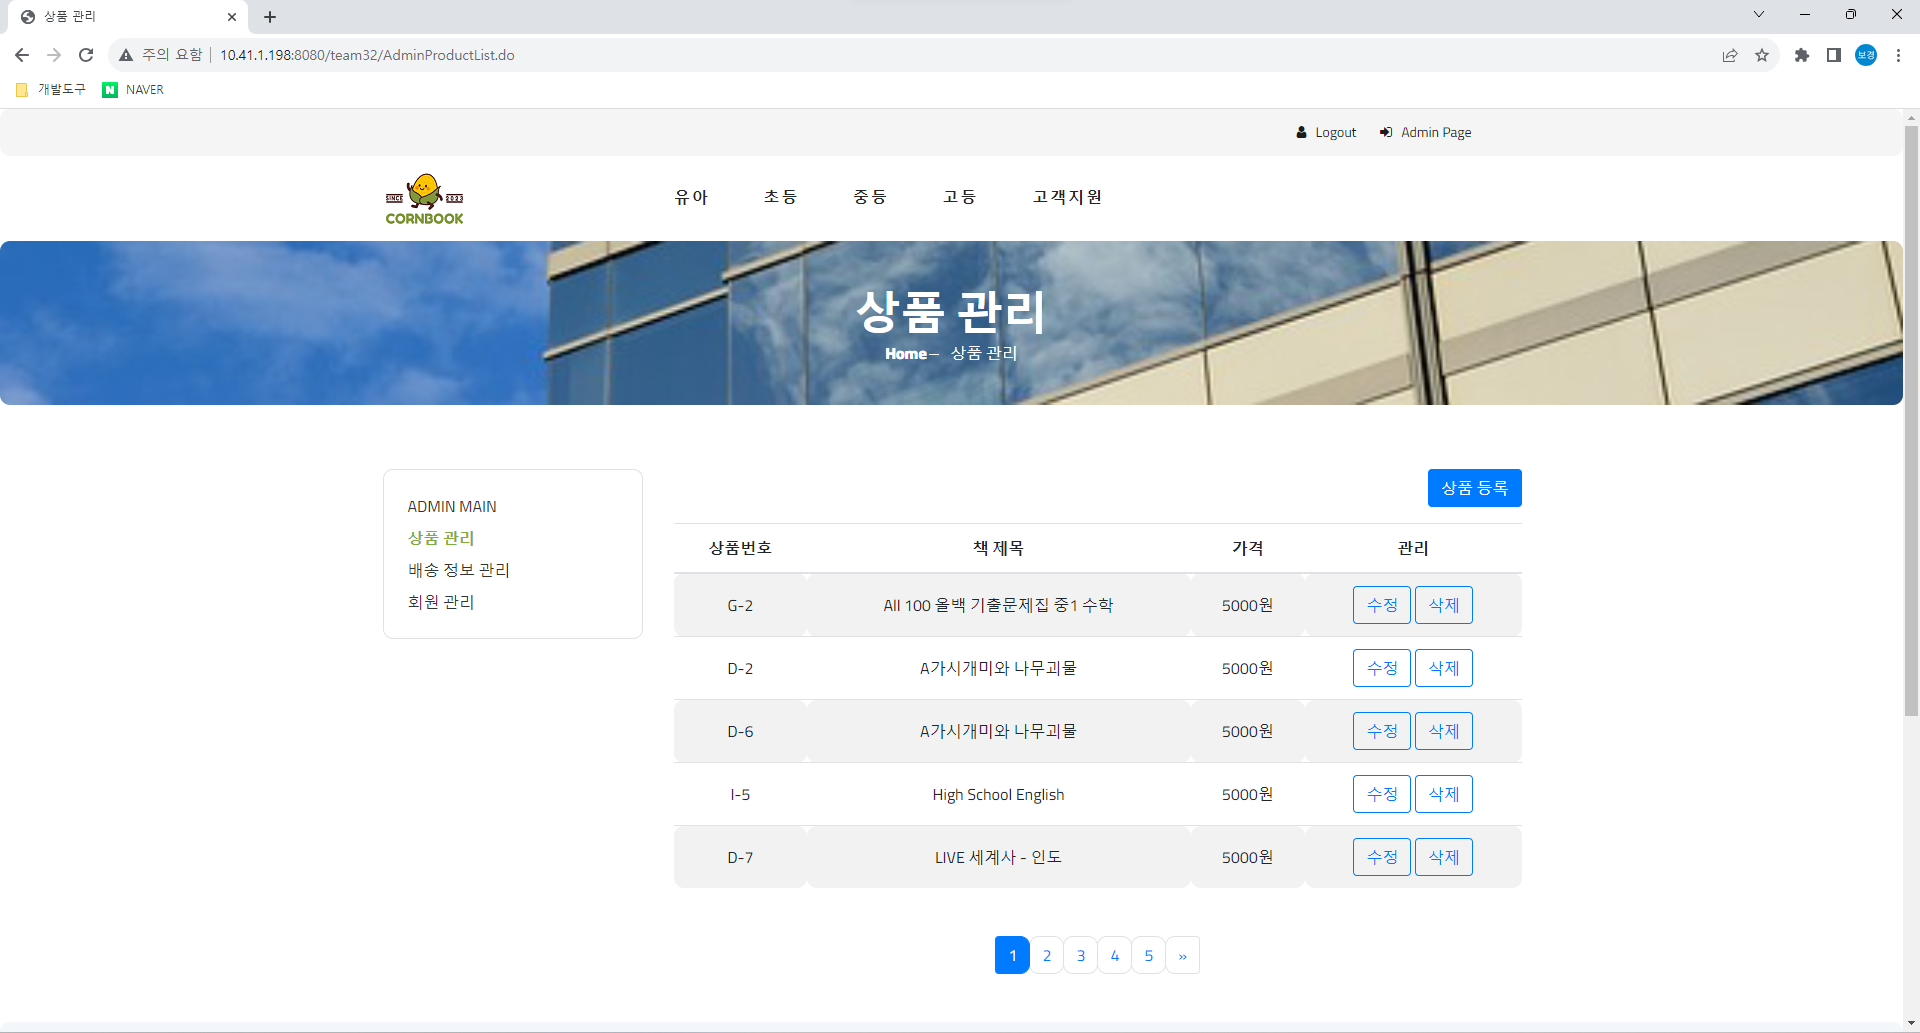Click the Logout link
This screenshot has height=1033, width=1920.
(x=1326, y=132)
